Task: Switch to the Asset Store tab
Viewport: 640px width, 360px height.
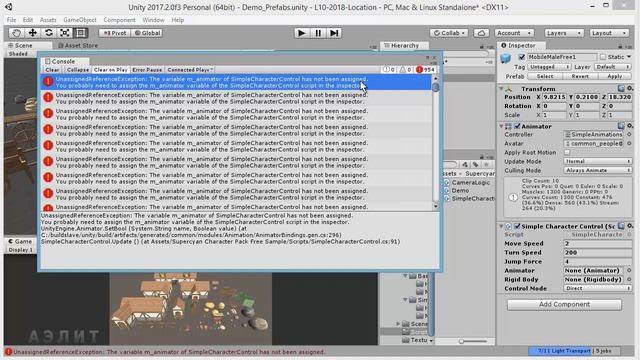Action: coord(78,45)
